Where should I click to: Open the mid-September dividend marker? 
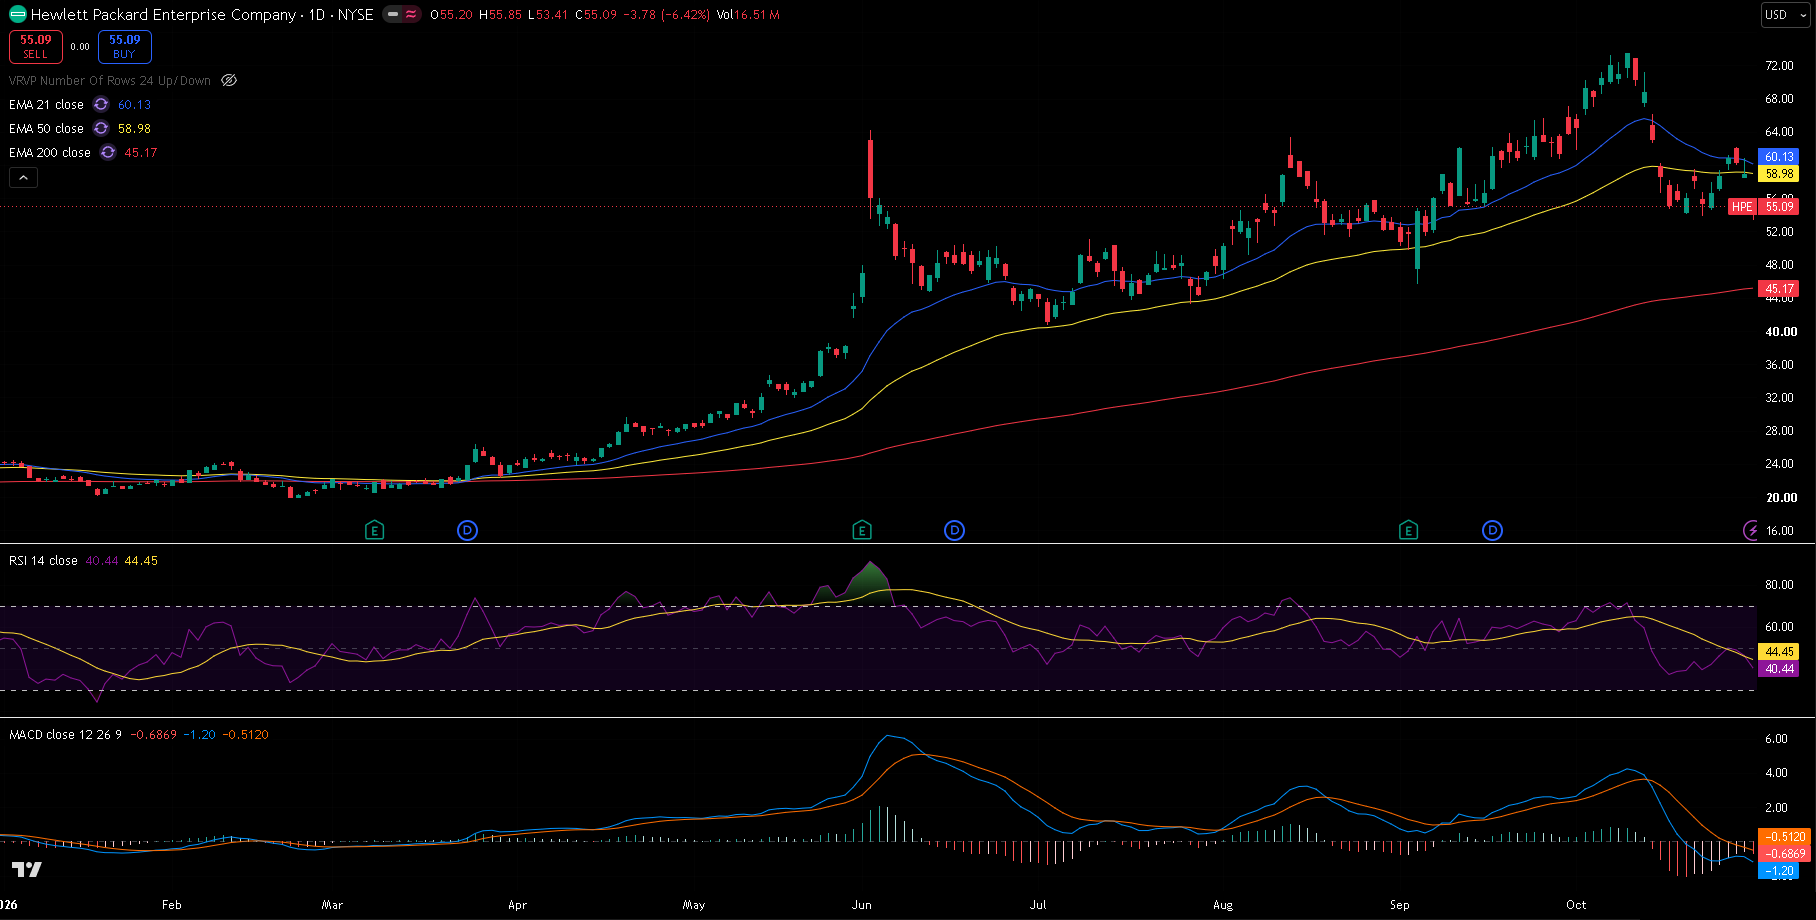tap(1492, 530)
